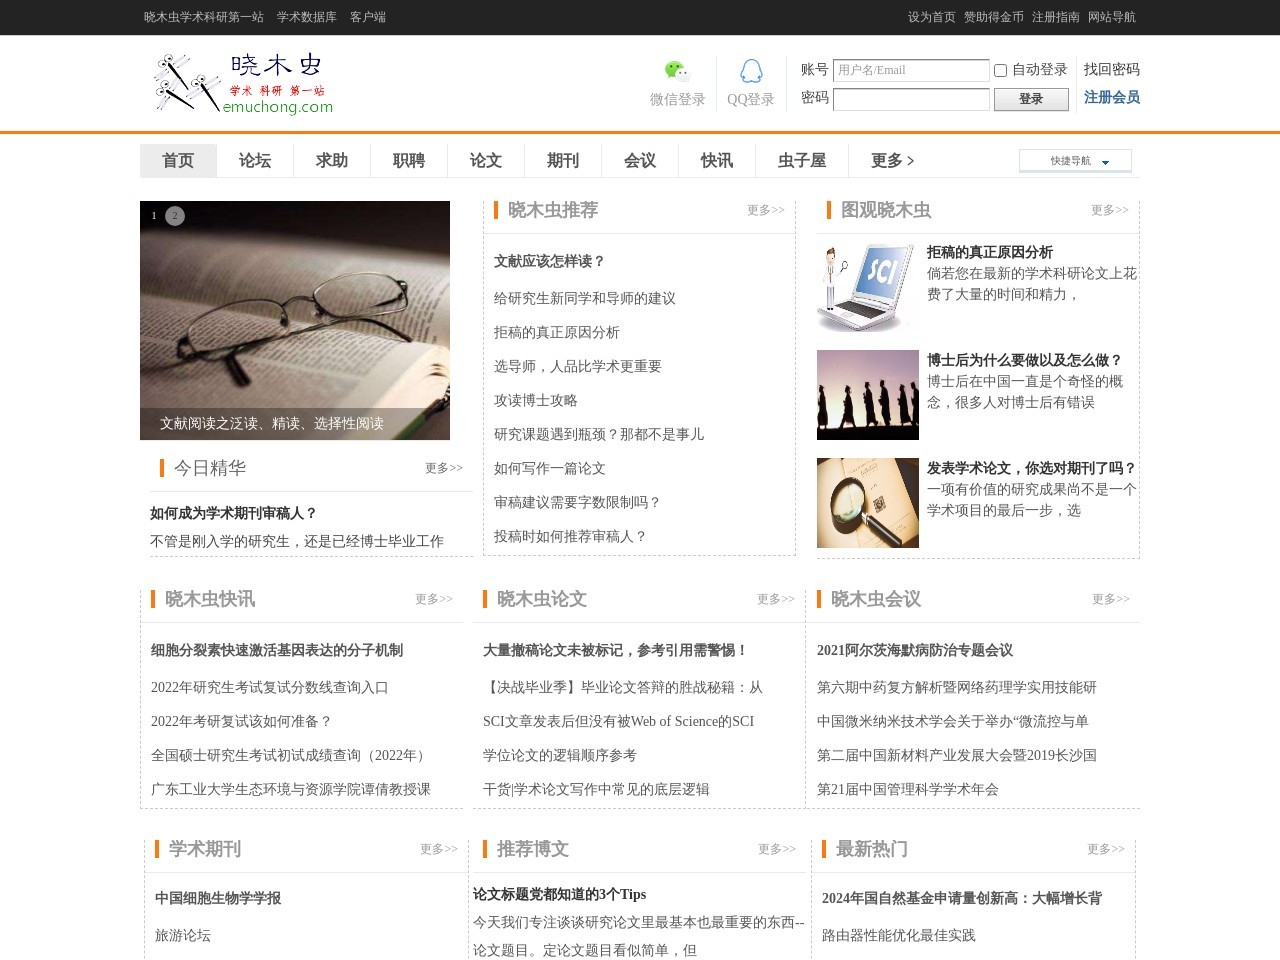Expand the 快捷导航 quick navigation dropdown
This screenshot has width=1280, height=960.
(x=1075, y=161)
